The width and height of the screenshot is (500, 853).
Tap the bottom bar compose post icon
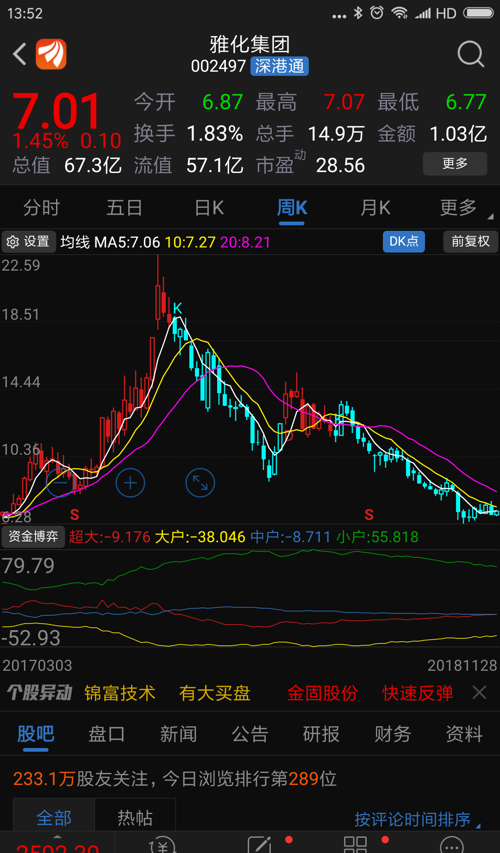click(x=260, y=844)
